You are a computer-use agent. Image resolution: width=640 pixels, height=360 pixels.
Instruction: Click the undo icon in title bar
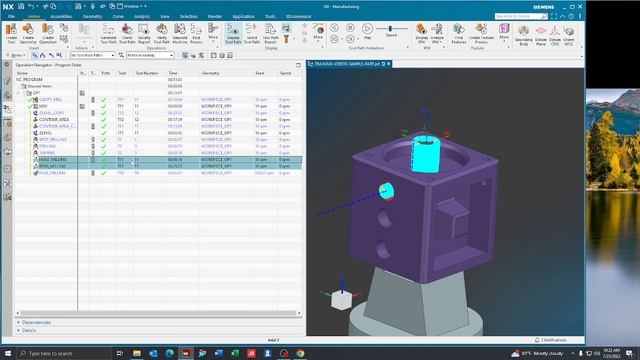[31, 7]
